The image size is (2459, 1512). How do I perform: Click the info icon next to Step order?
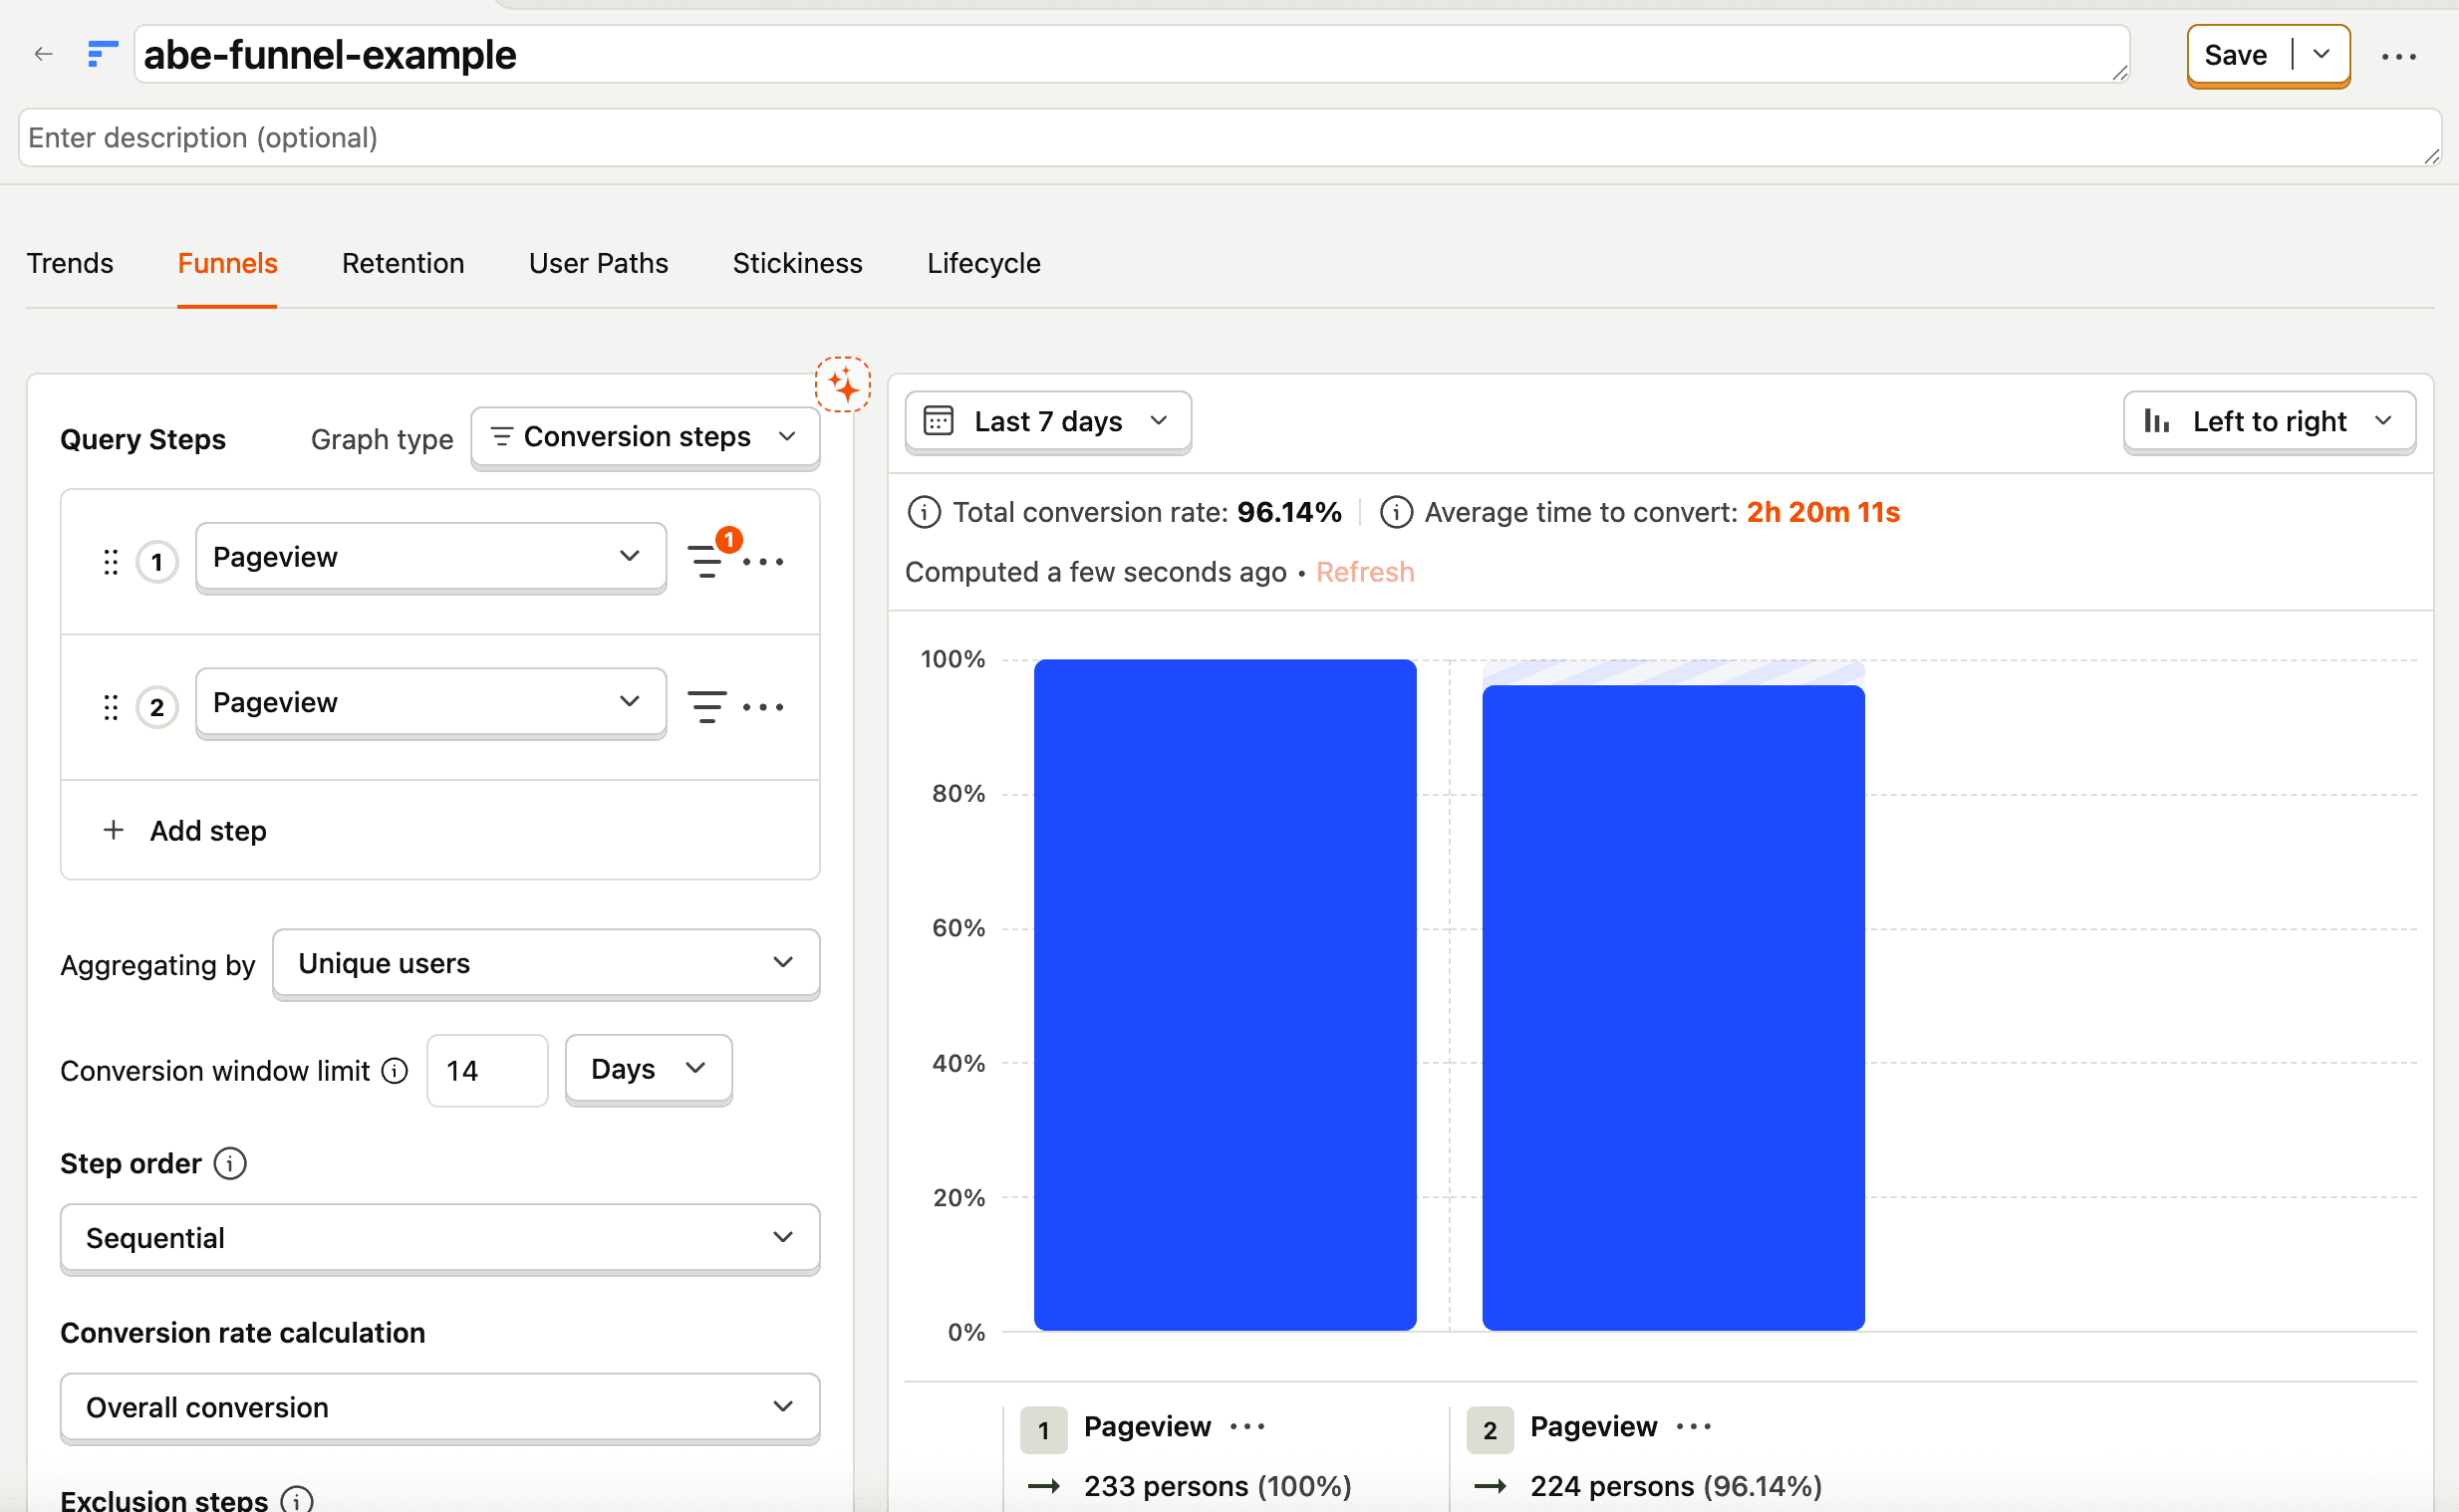pos(230,1163)
